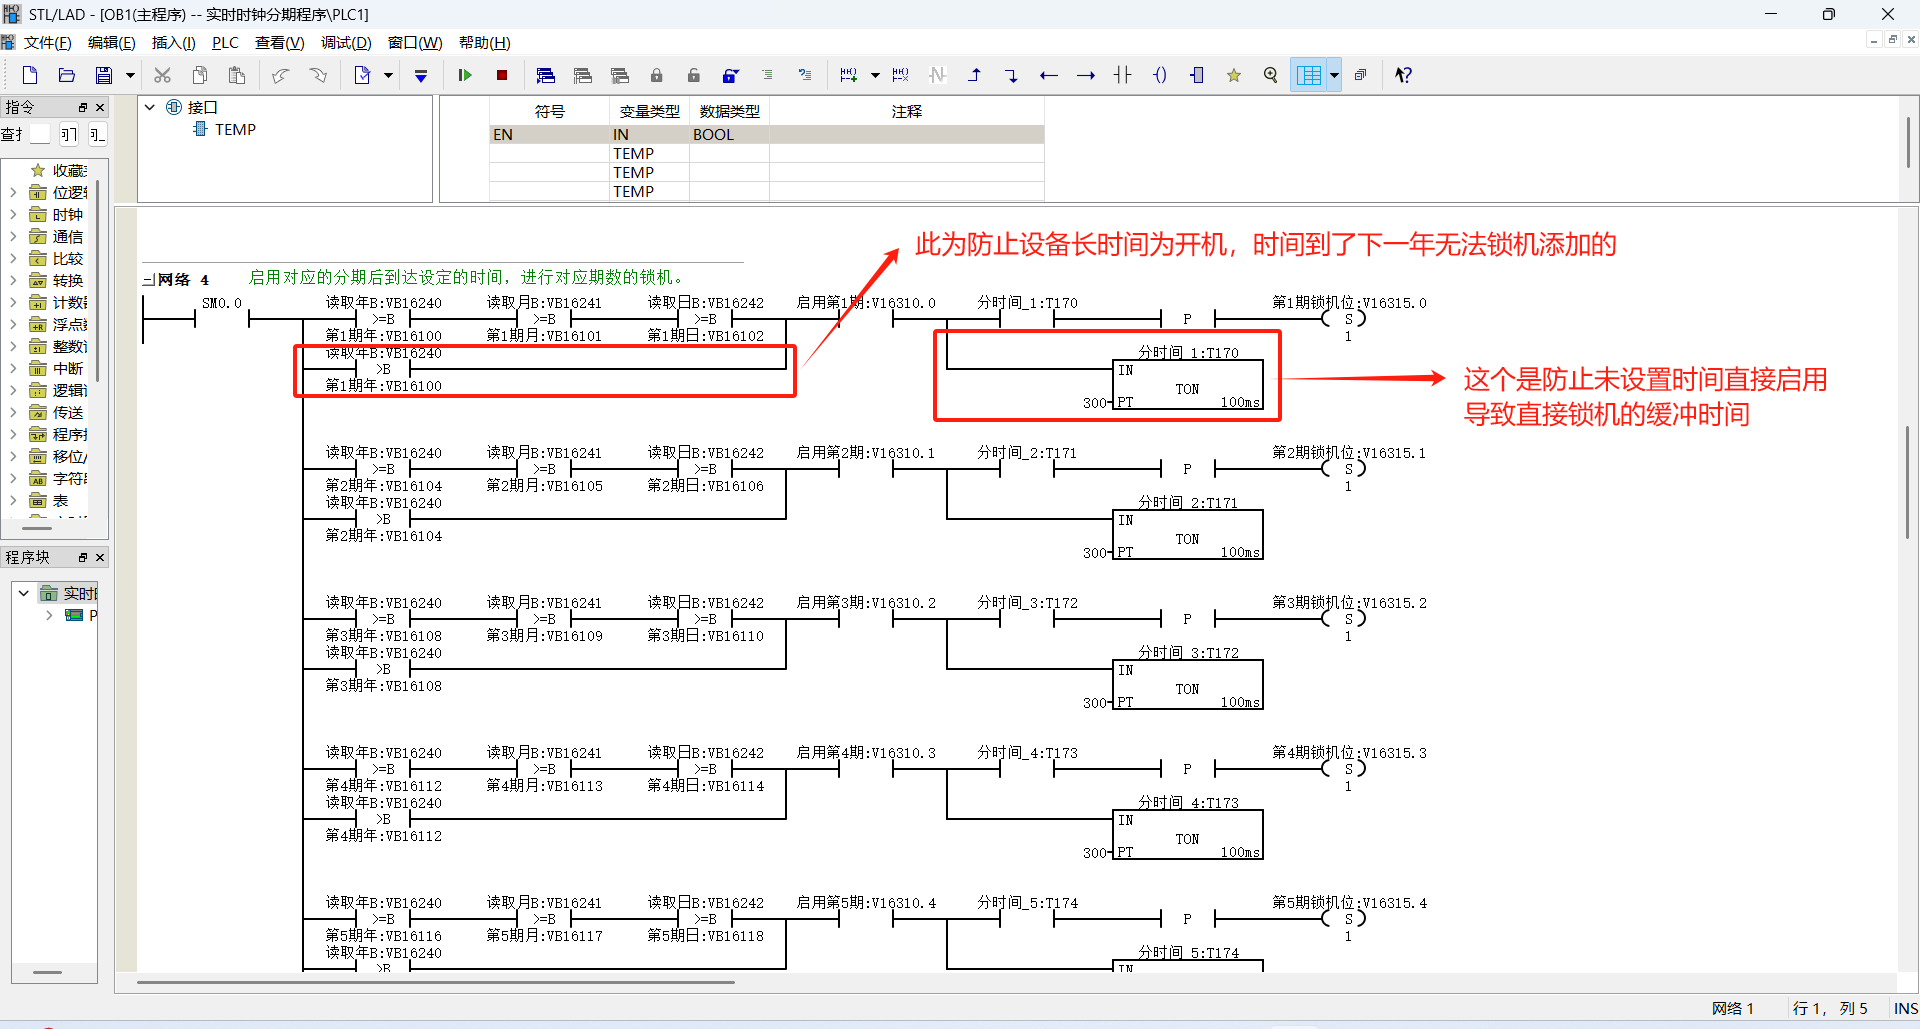1920x1029 pixels.
Task: Collapse the 实时 project node in 程序块
Action: [x=24, y=593]
